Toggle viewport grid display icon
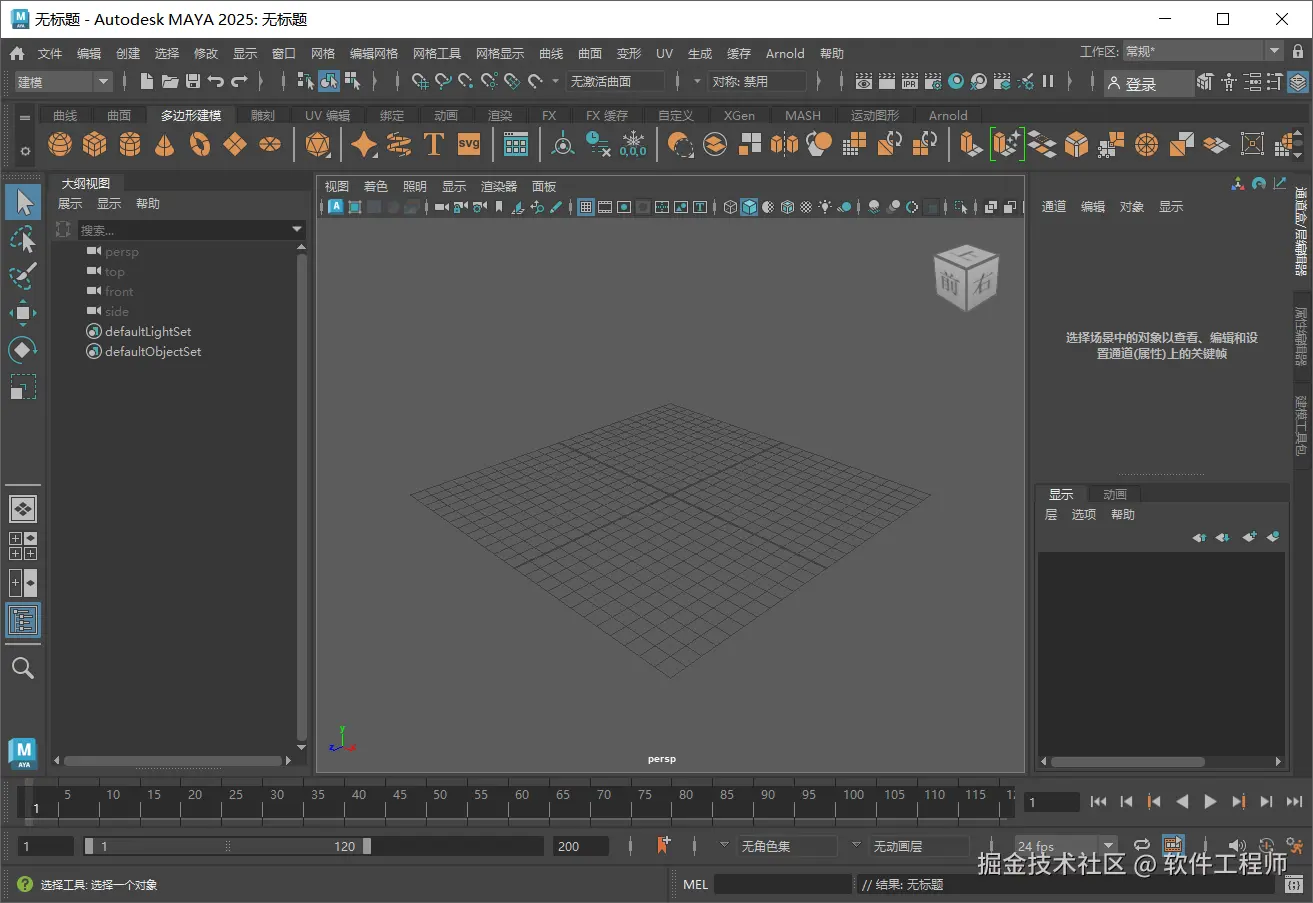 click(x=586, y=207)
